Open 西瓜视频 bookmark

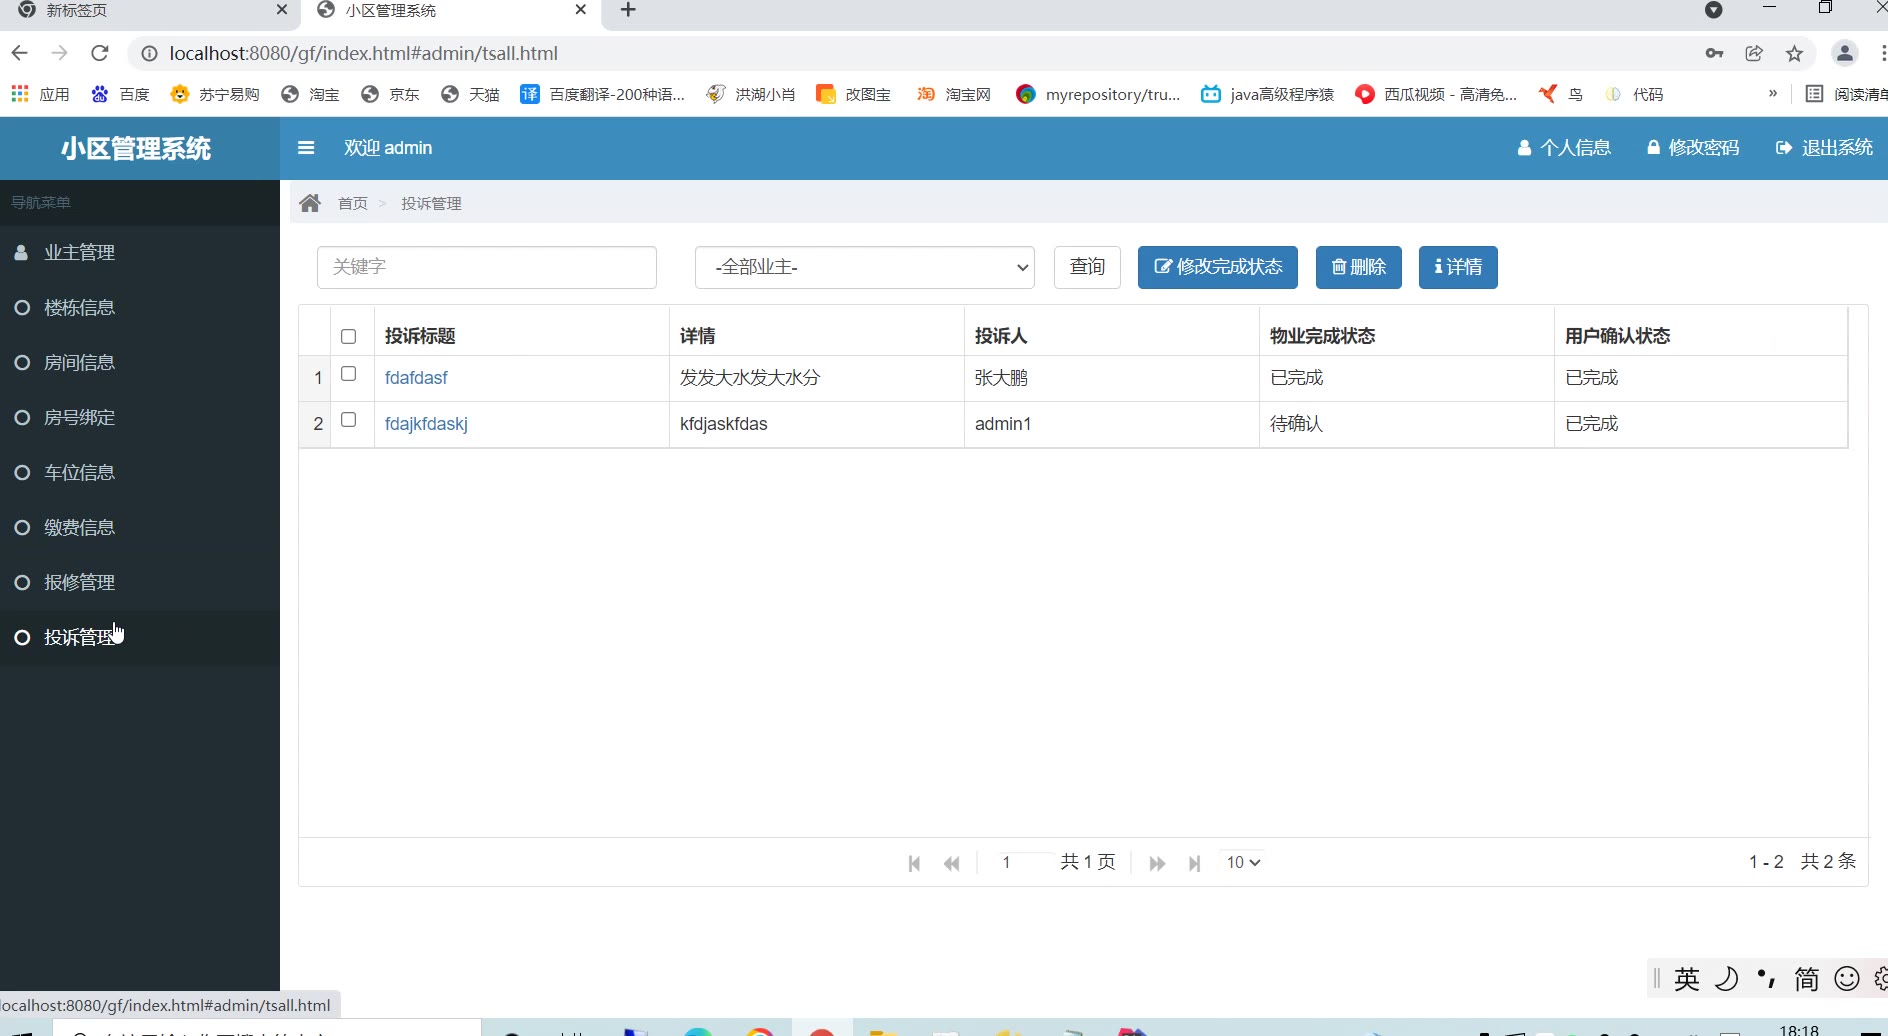tap(1436, 94)
